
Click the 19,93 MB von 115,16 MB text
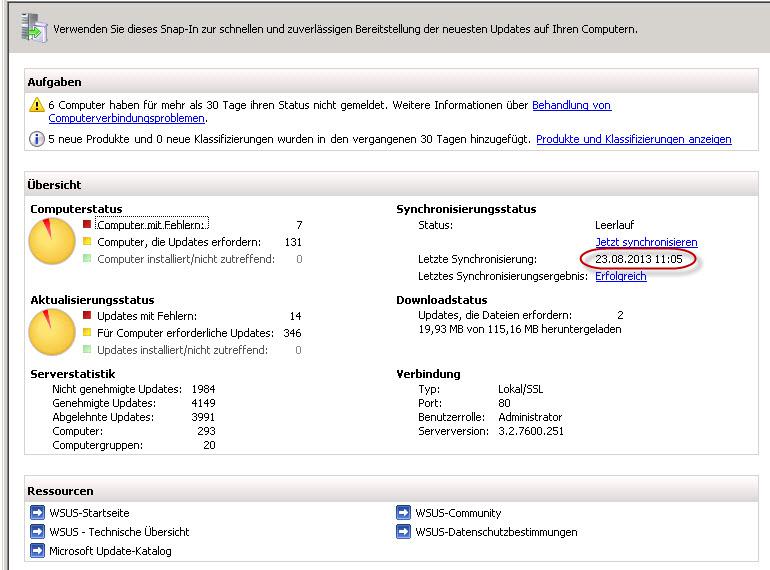click(x=520, y=329)
